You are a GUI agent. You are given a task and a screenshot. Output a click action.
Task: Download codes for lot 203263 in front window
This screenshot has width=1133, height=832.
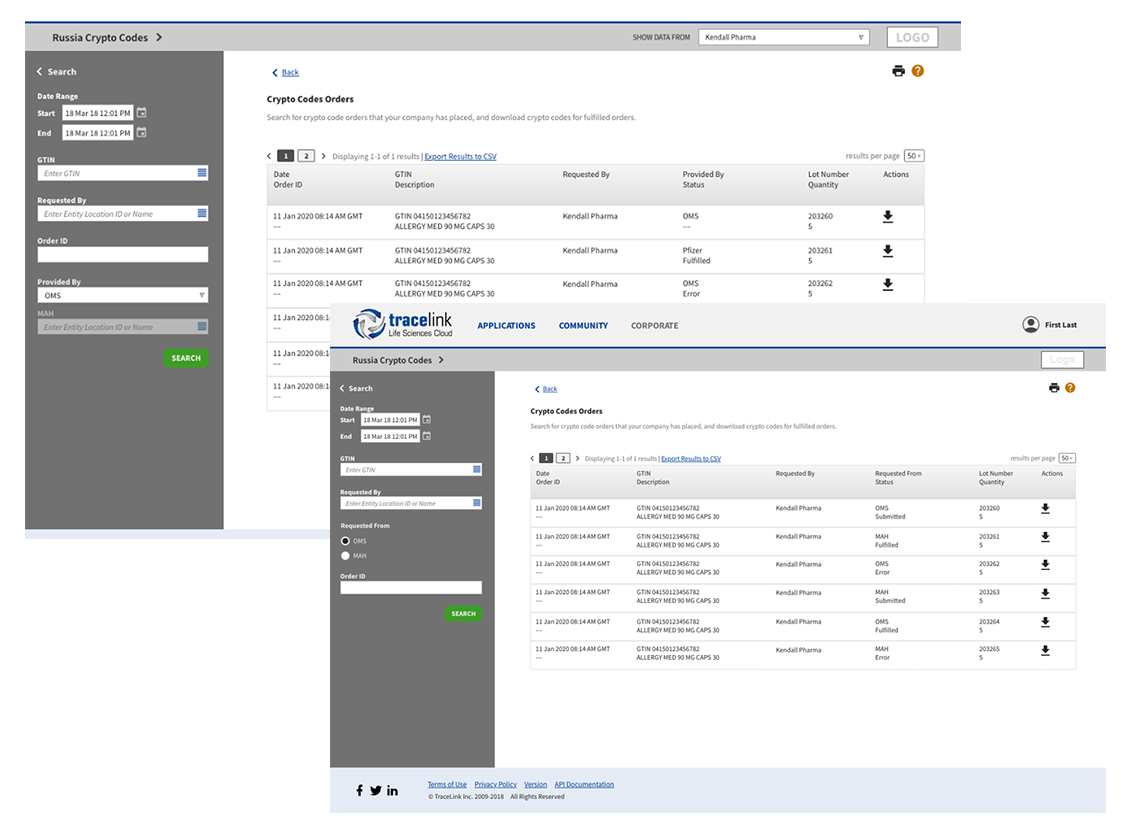1045,594
